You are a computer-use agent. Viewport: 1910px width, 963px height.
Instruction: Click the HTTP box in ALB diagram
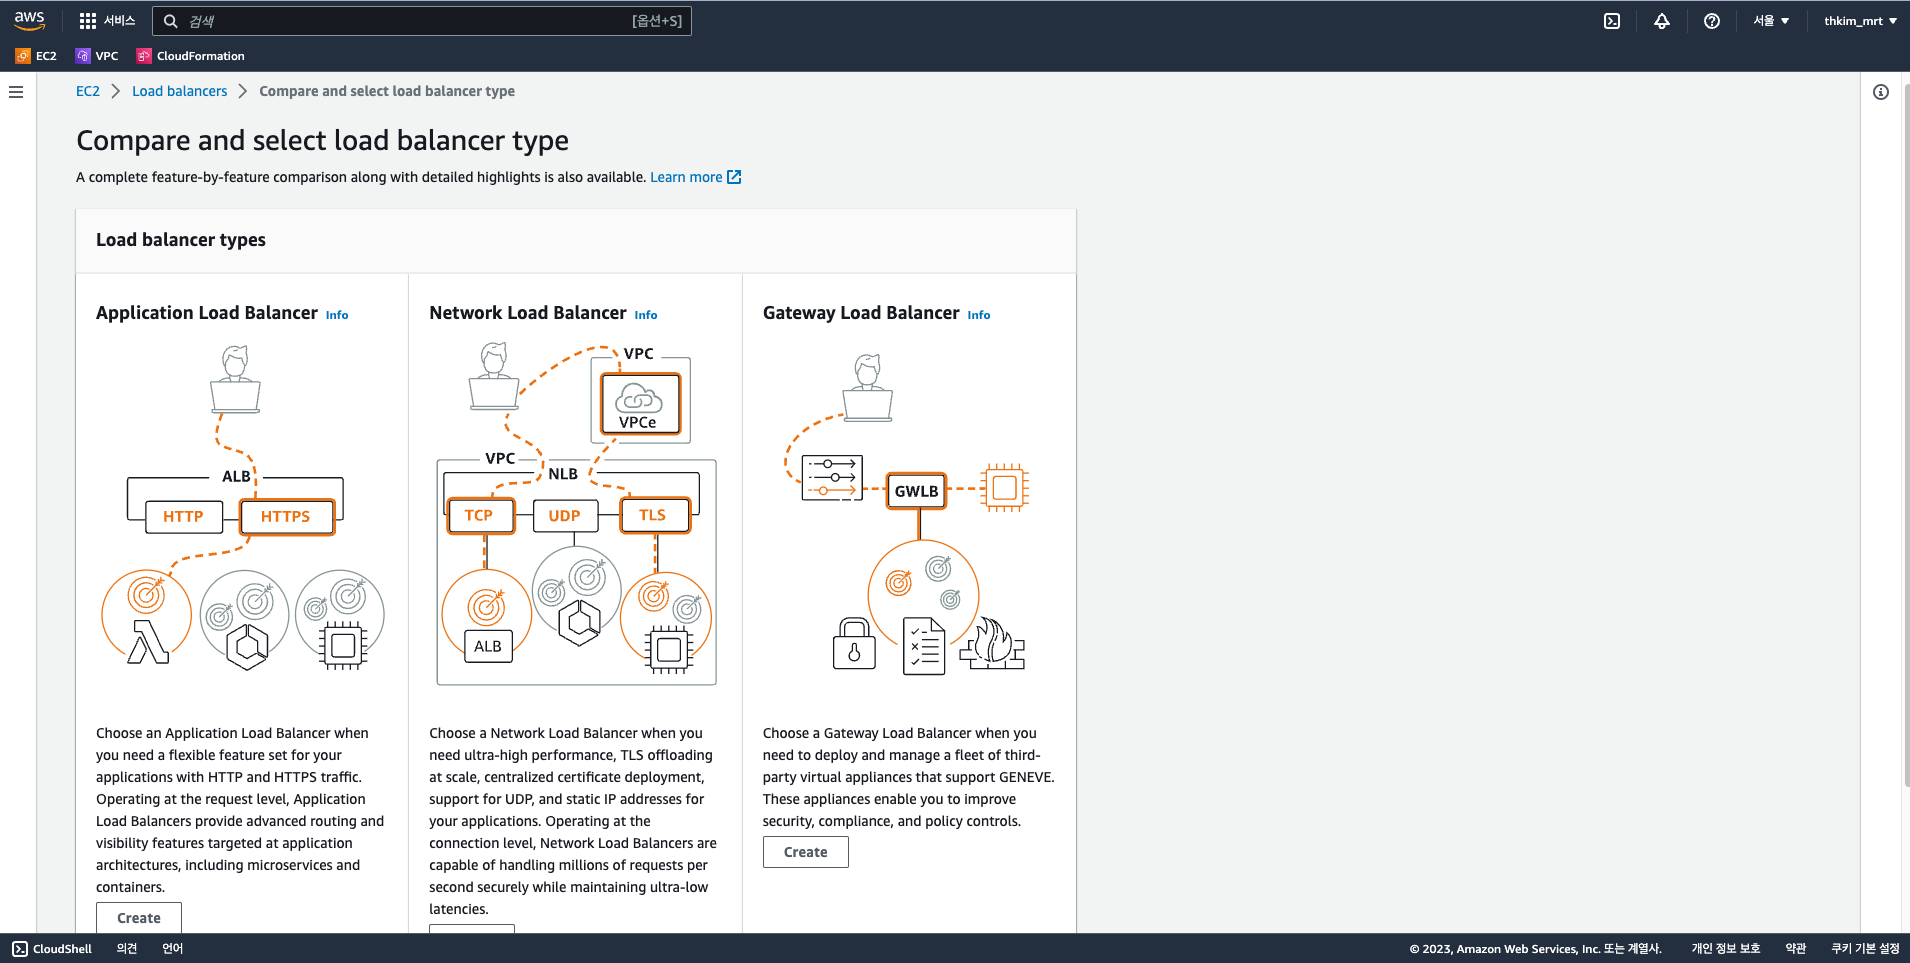click(x=183, y=516)
